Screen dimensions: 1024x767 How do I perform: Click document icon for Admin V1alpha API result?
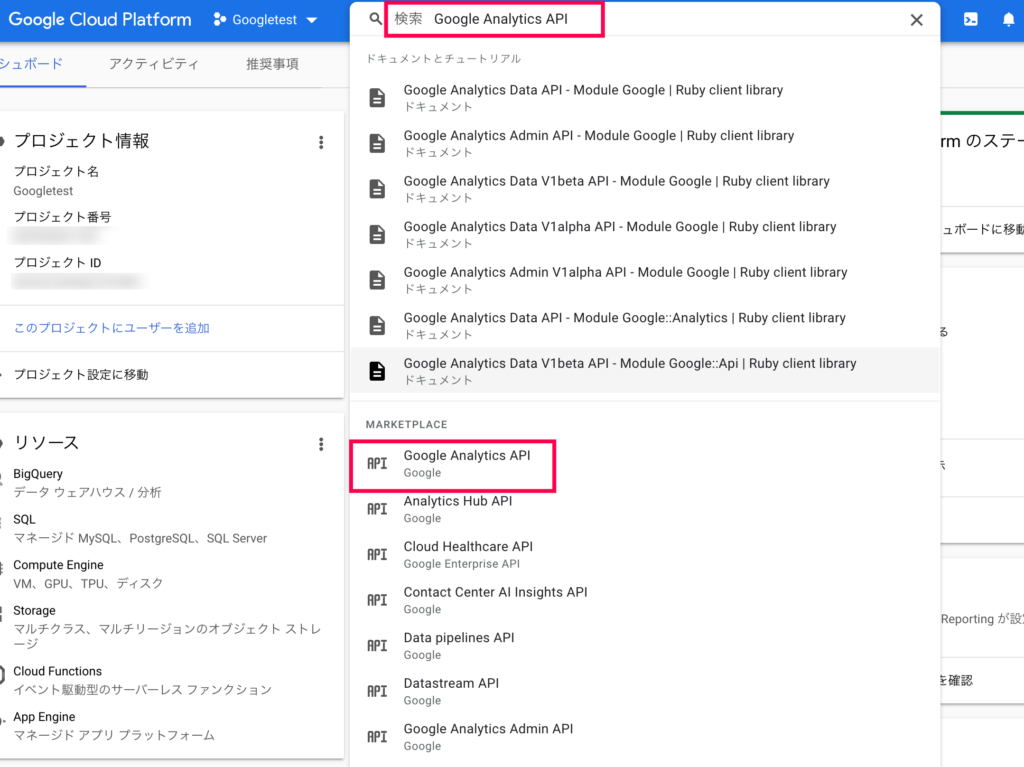click(377, 280)
